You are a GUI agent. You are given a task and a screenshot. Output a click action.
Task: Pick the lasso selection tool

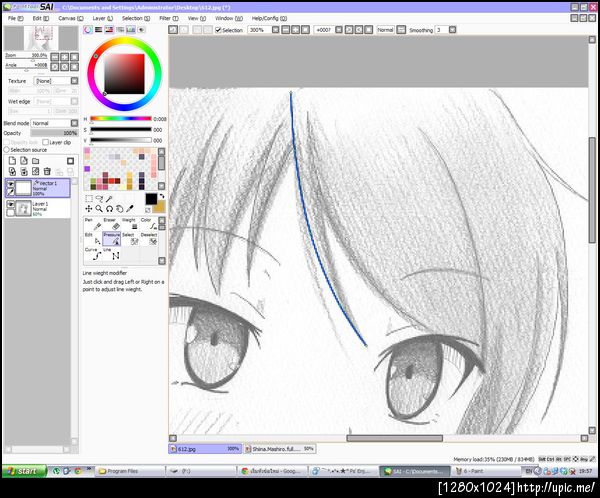(99, 199)
